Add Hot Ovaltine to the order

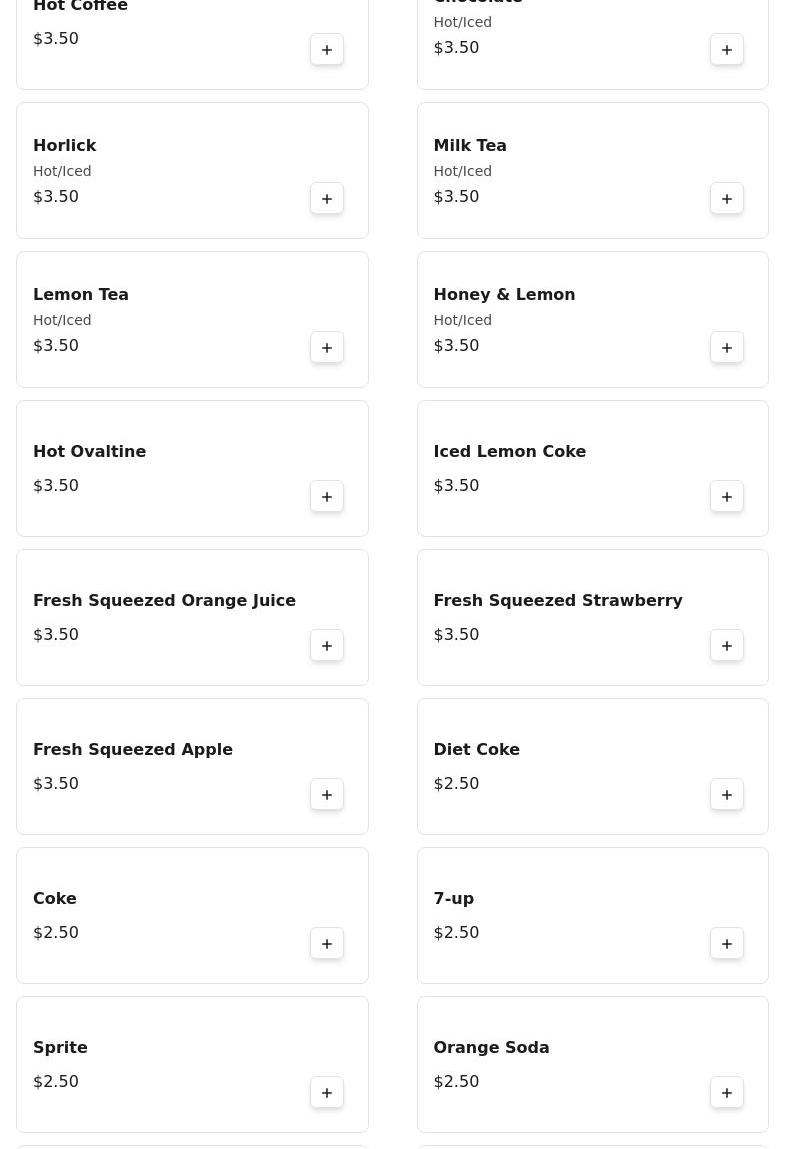(x=327, y=497)
